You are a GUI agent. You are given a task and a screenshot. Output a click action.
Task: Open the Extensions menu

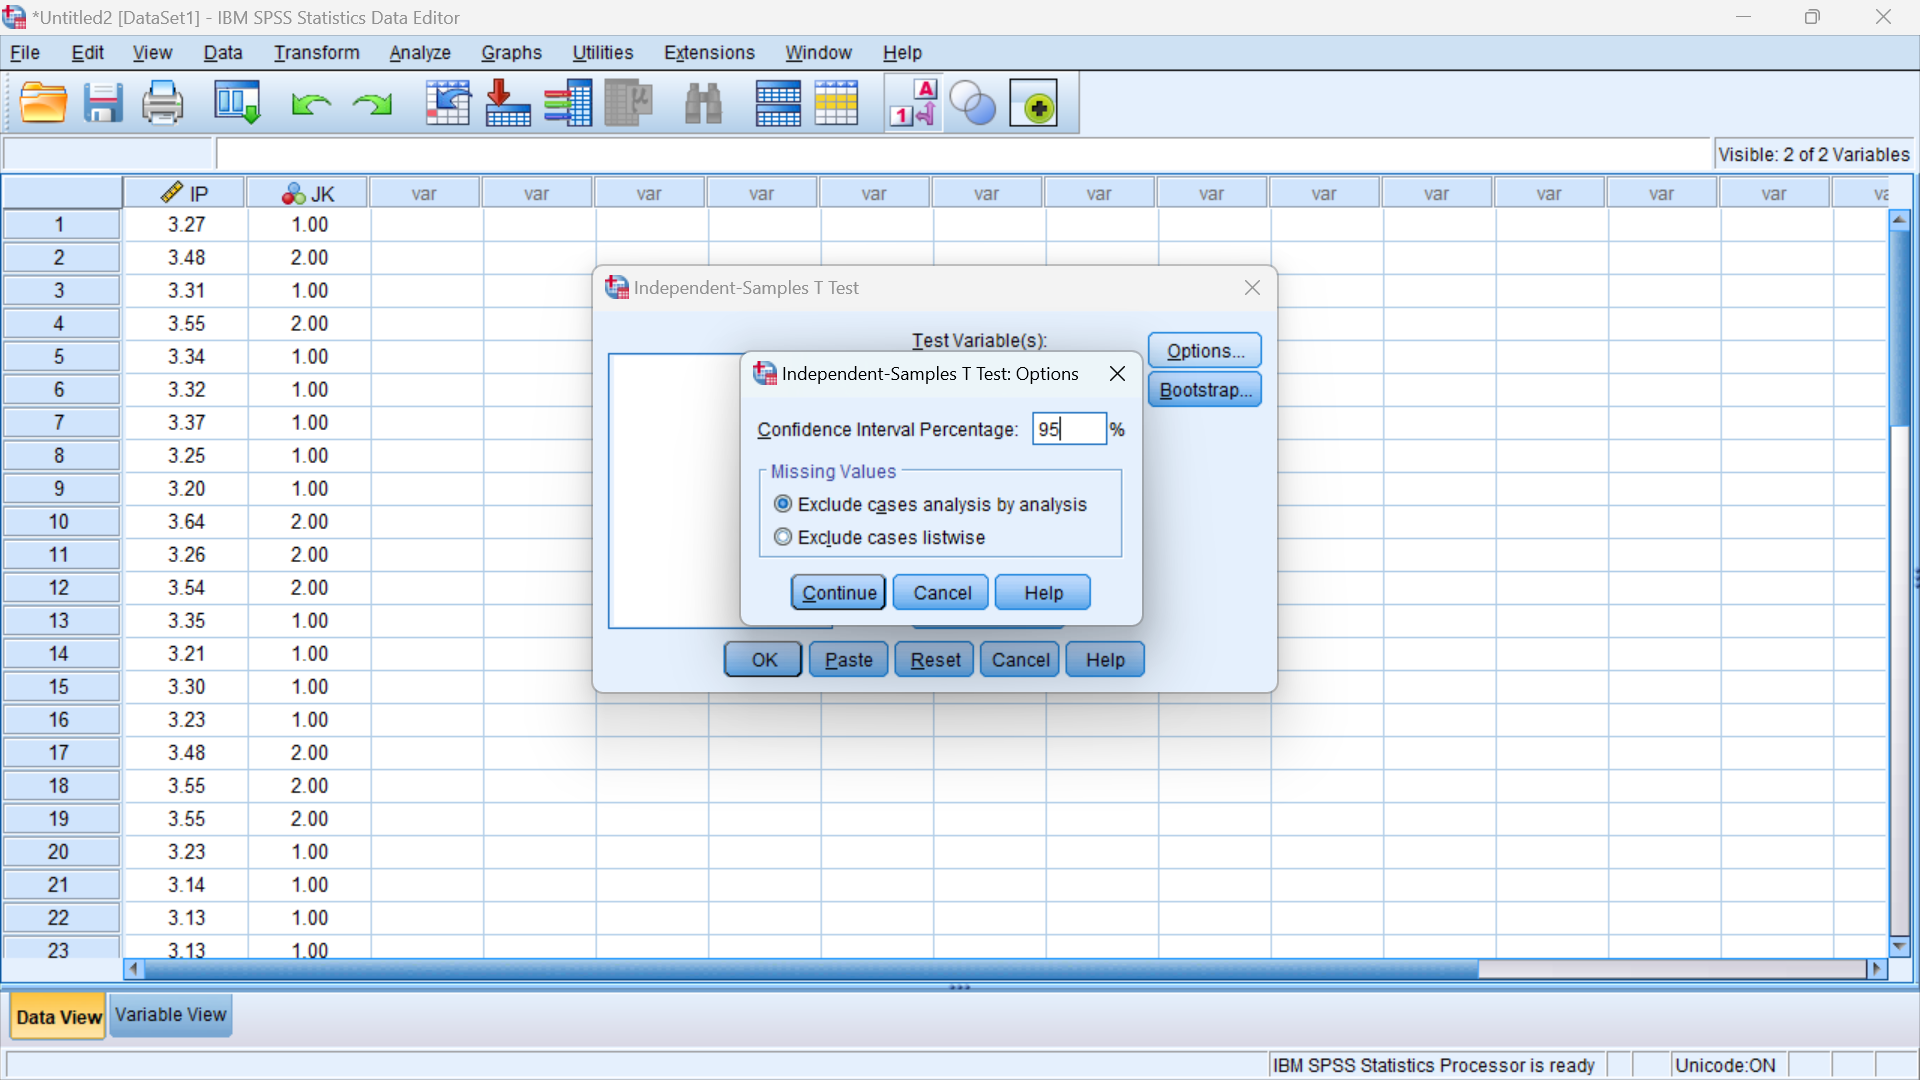pos(709,53)
